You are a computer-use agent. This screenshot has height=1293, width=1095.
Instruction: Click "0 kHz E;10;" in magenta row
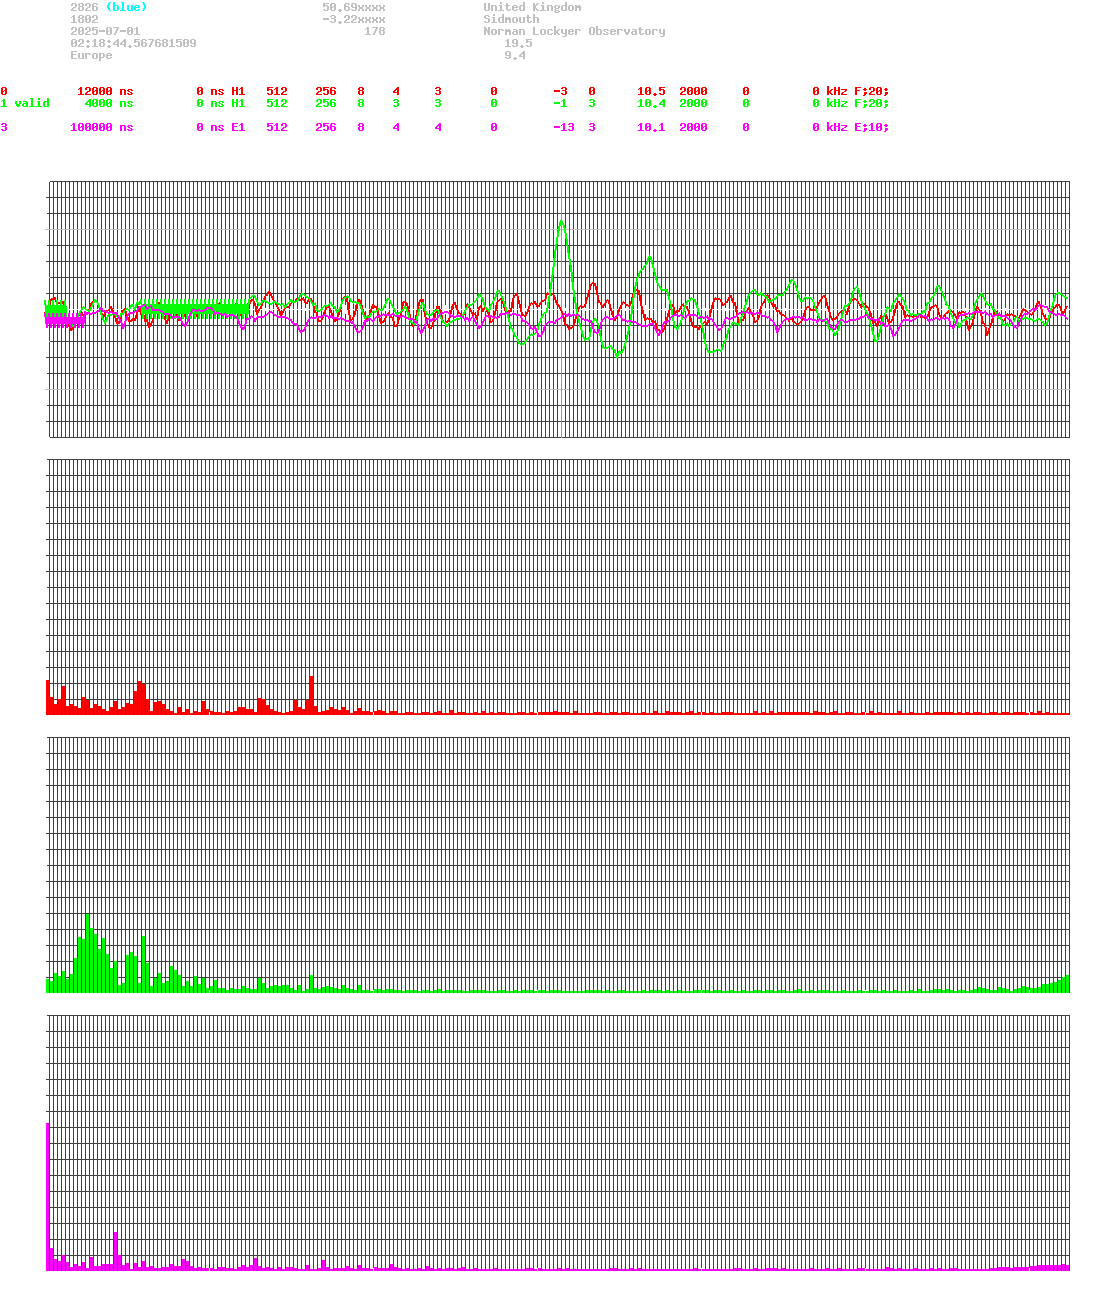coord(850,127)
